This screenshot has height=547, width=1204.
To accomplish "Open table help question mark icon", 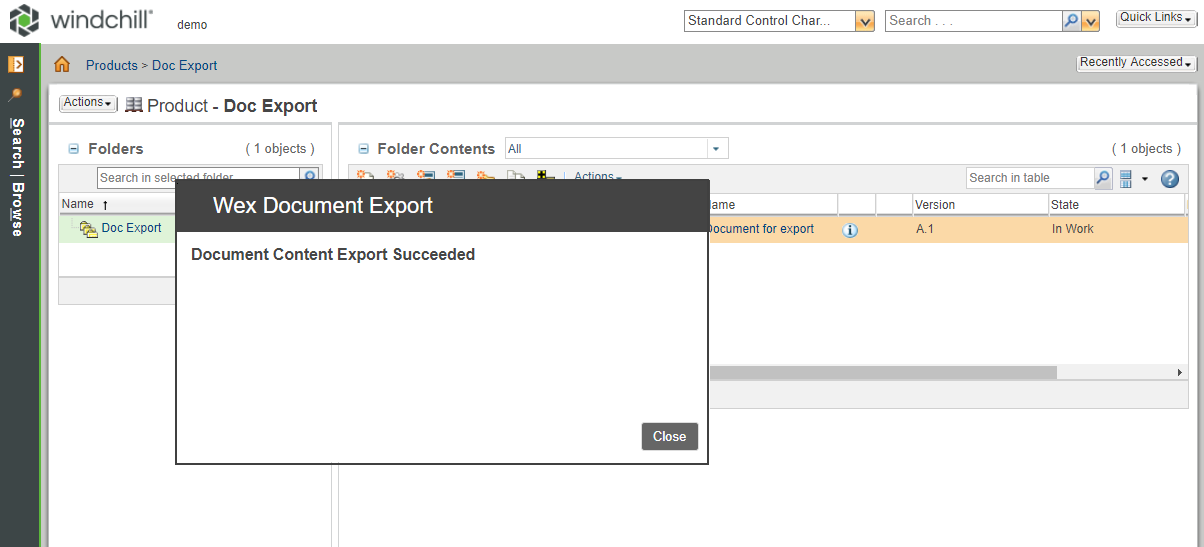I will click(x=1170, y=179).
